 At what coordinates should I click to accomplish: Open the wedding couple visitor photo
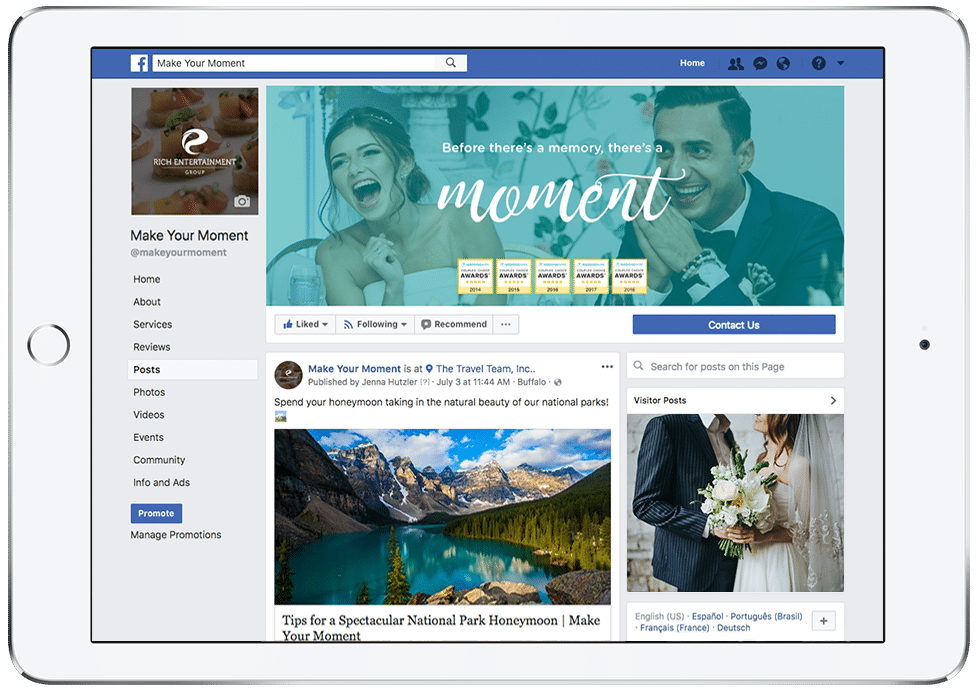pos(735,503)
